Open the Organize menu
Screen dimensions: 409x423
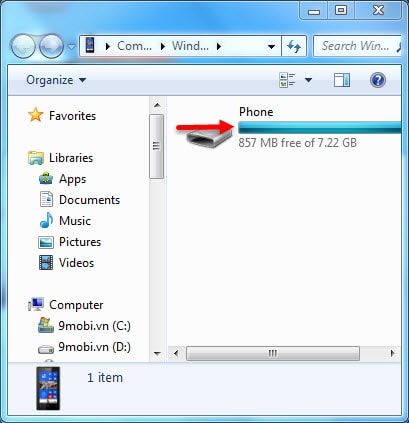pyautogui.click(x=56, y=80)
